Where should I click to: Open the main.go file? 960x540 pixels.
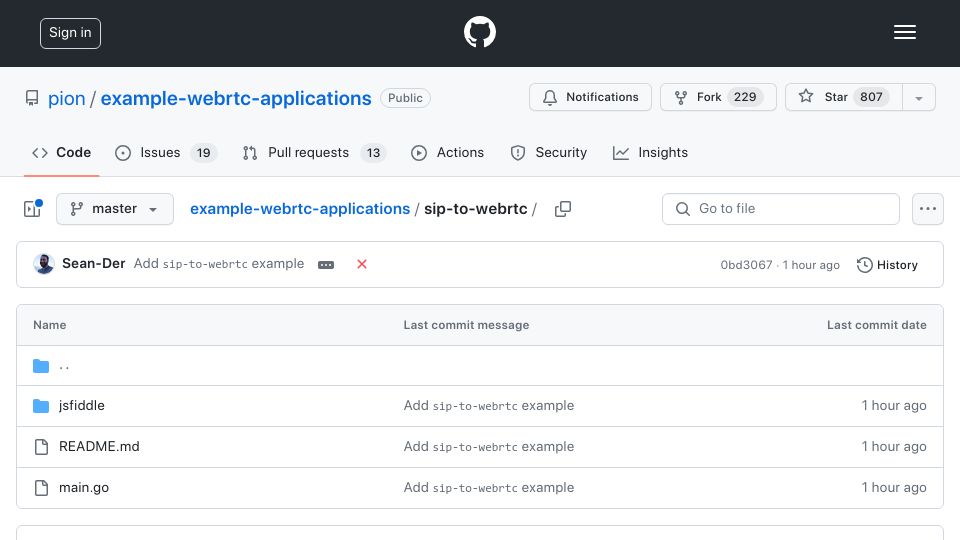(x=84, y=487)
